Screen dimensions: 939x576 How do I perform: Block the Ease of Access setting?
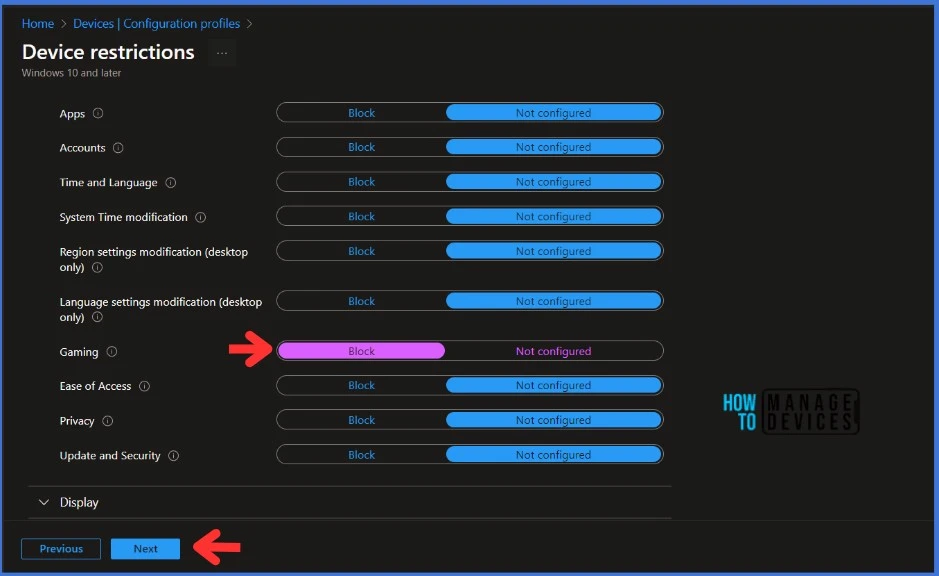361,386
